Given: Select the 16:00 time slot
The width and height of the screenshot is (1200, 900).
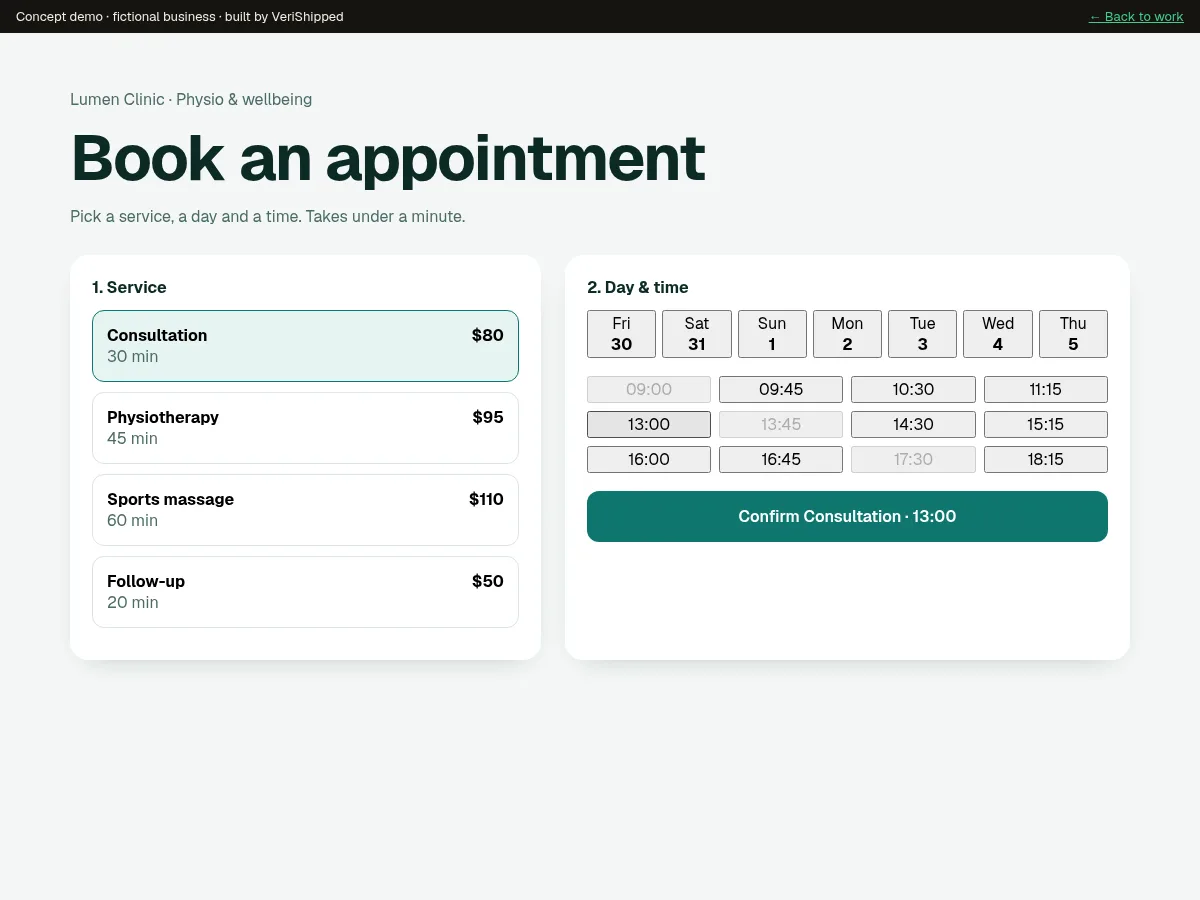Looking at the screenshot, I should pyautogui.click(x=649, y=460).
